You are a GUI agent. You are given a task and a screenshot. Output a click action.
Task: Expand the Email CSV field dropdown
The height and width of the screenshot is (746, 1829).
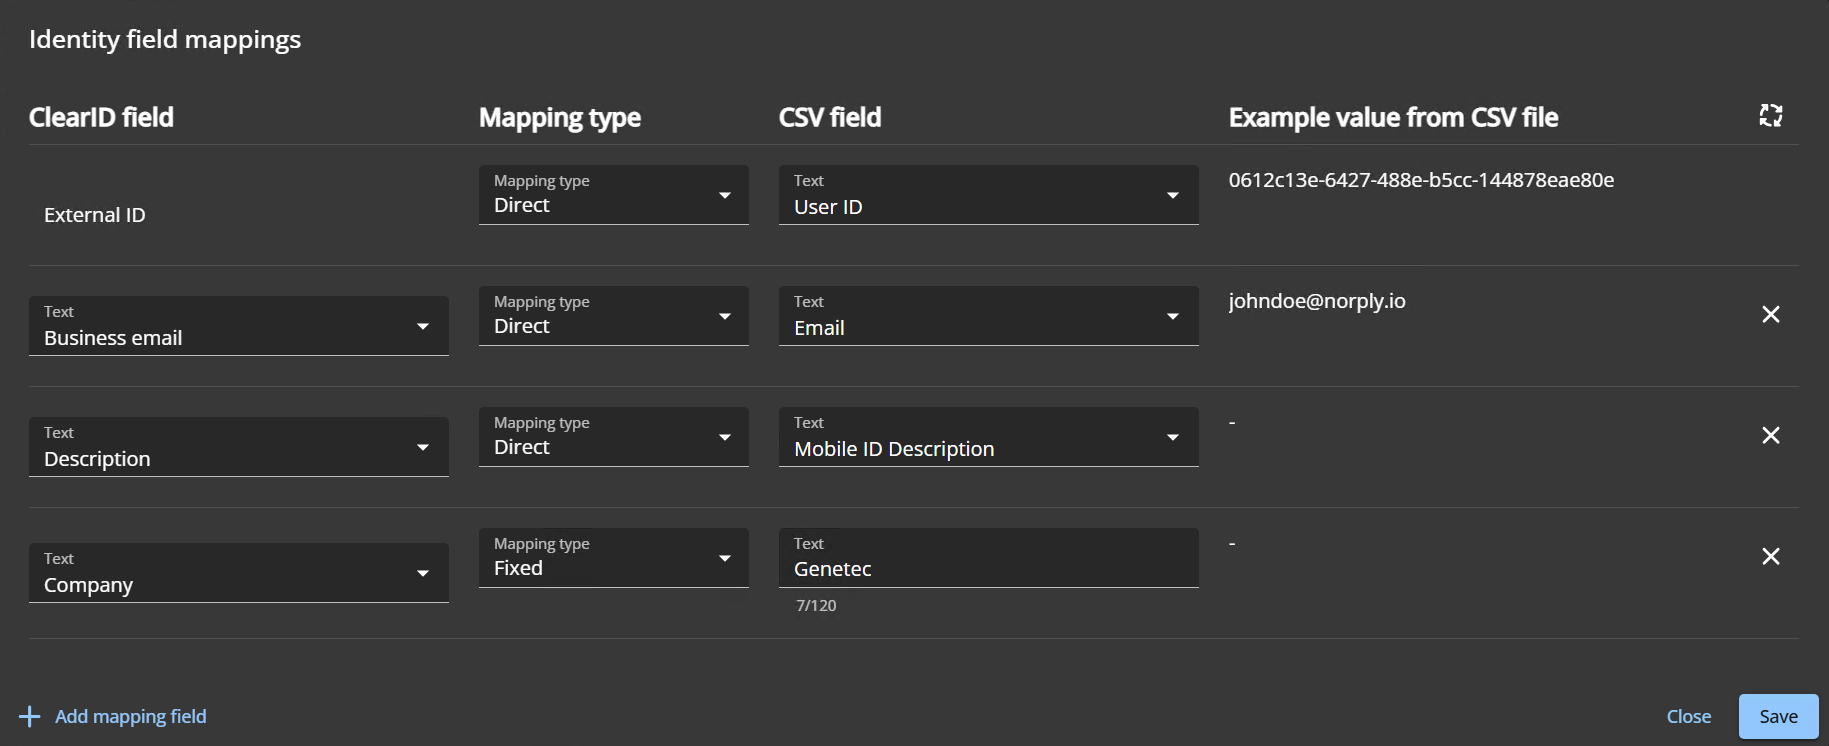(988, 316)
